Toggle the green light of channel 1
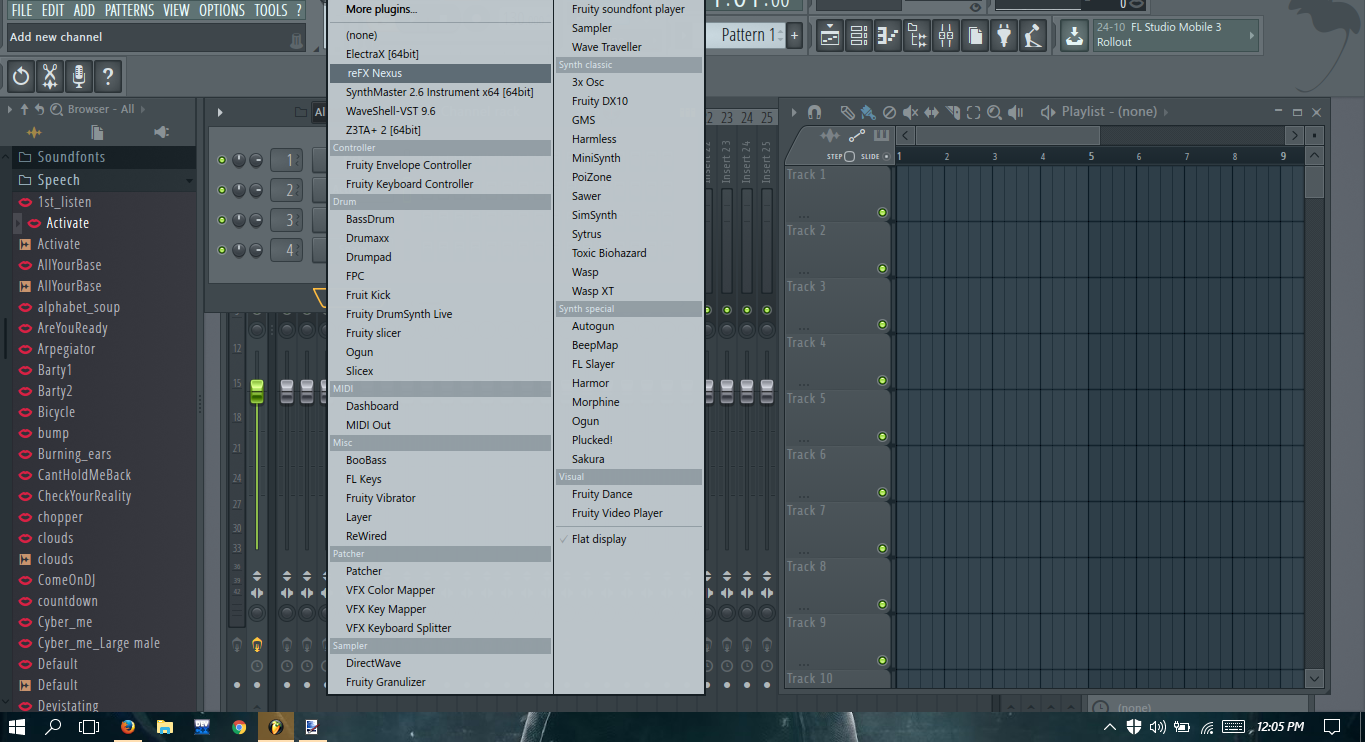Screen dimensions: 1365x742 [x=222, y=160]
